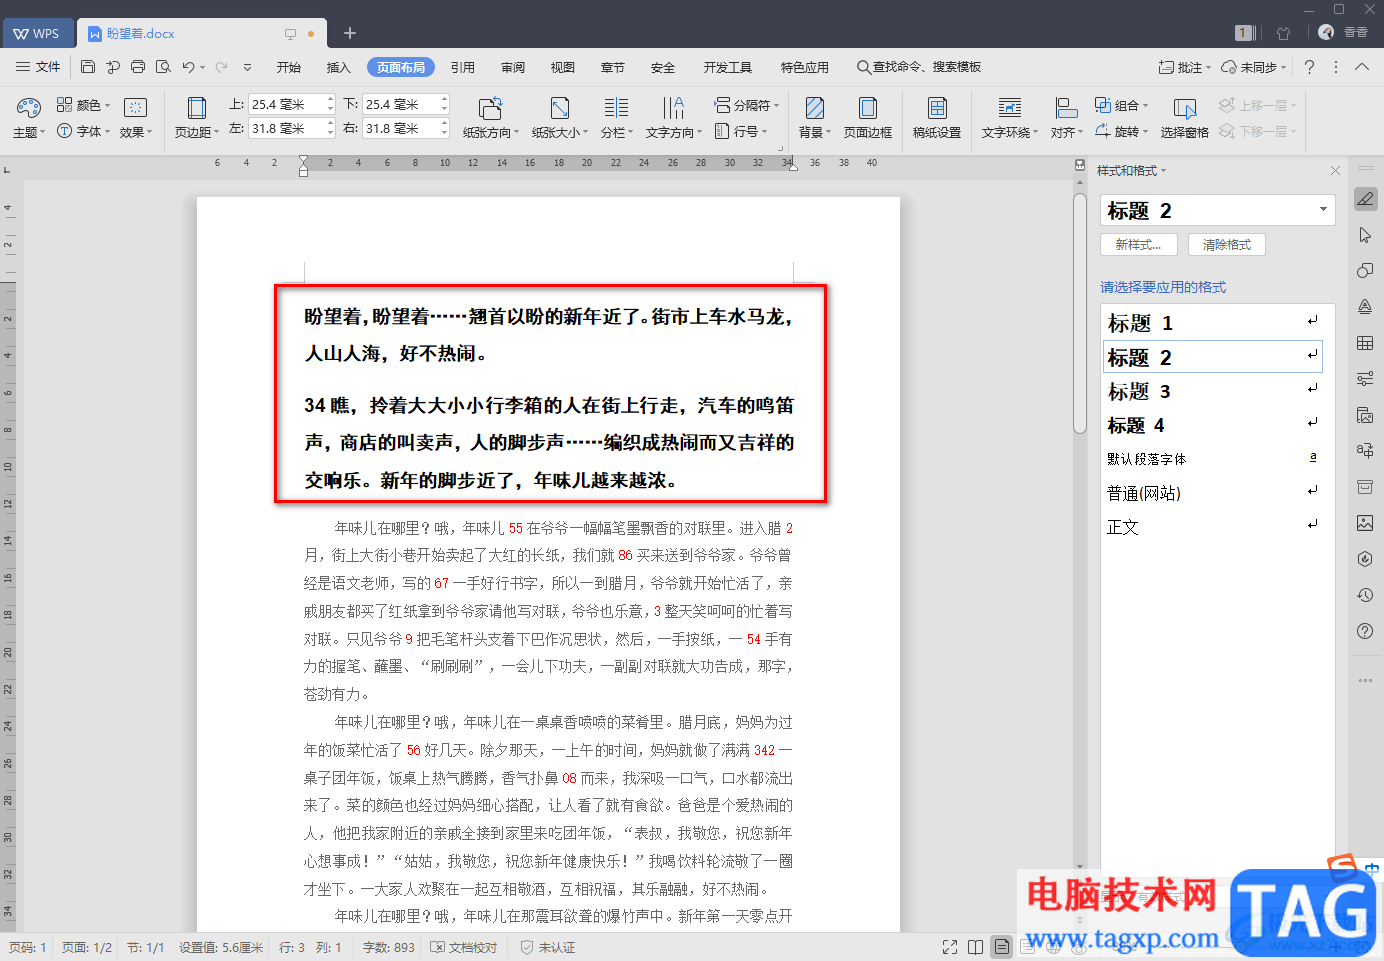Click the Print icon in quick toolbar
The image size is (1384, 961).
[x=138, y=67]
